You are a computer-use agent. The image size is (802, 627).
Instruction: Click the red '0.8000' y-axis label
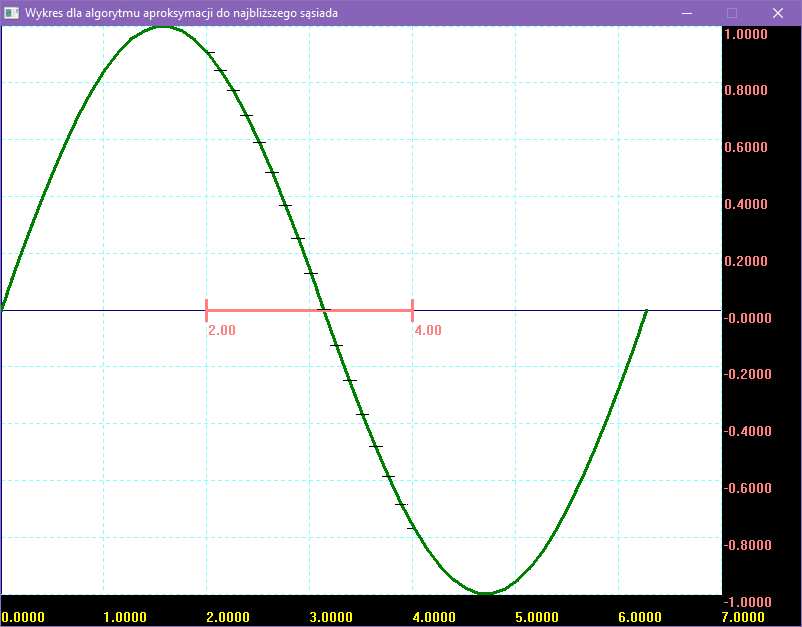click(x=746, y=90)
